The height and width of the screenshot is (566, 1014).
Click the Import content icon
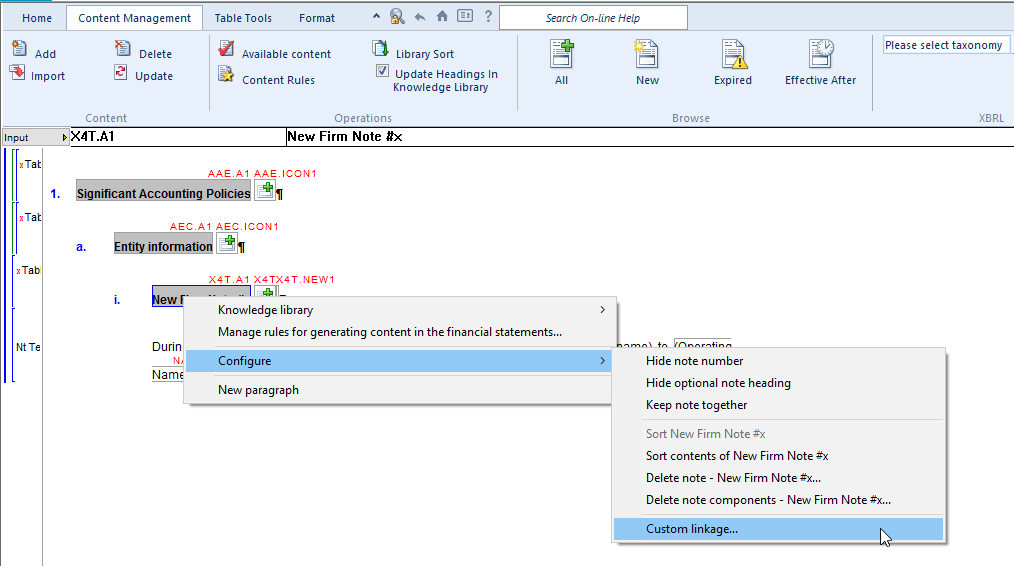pos(18,74)
